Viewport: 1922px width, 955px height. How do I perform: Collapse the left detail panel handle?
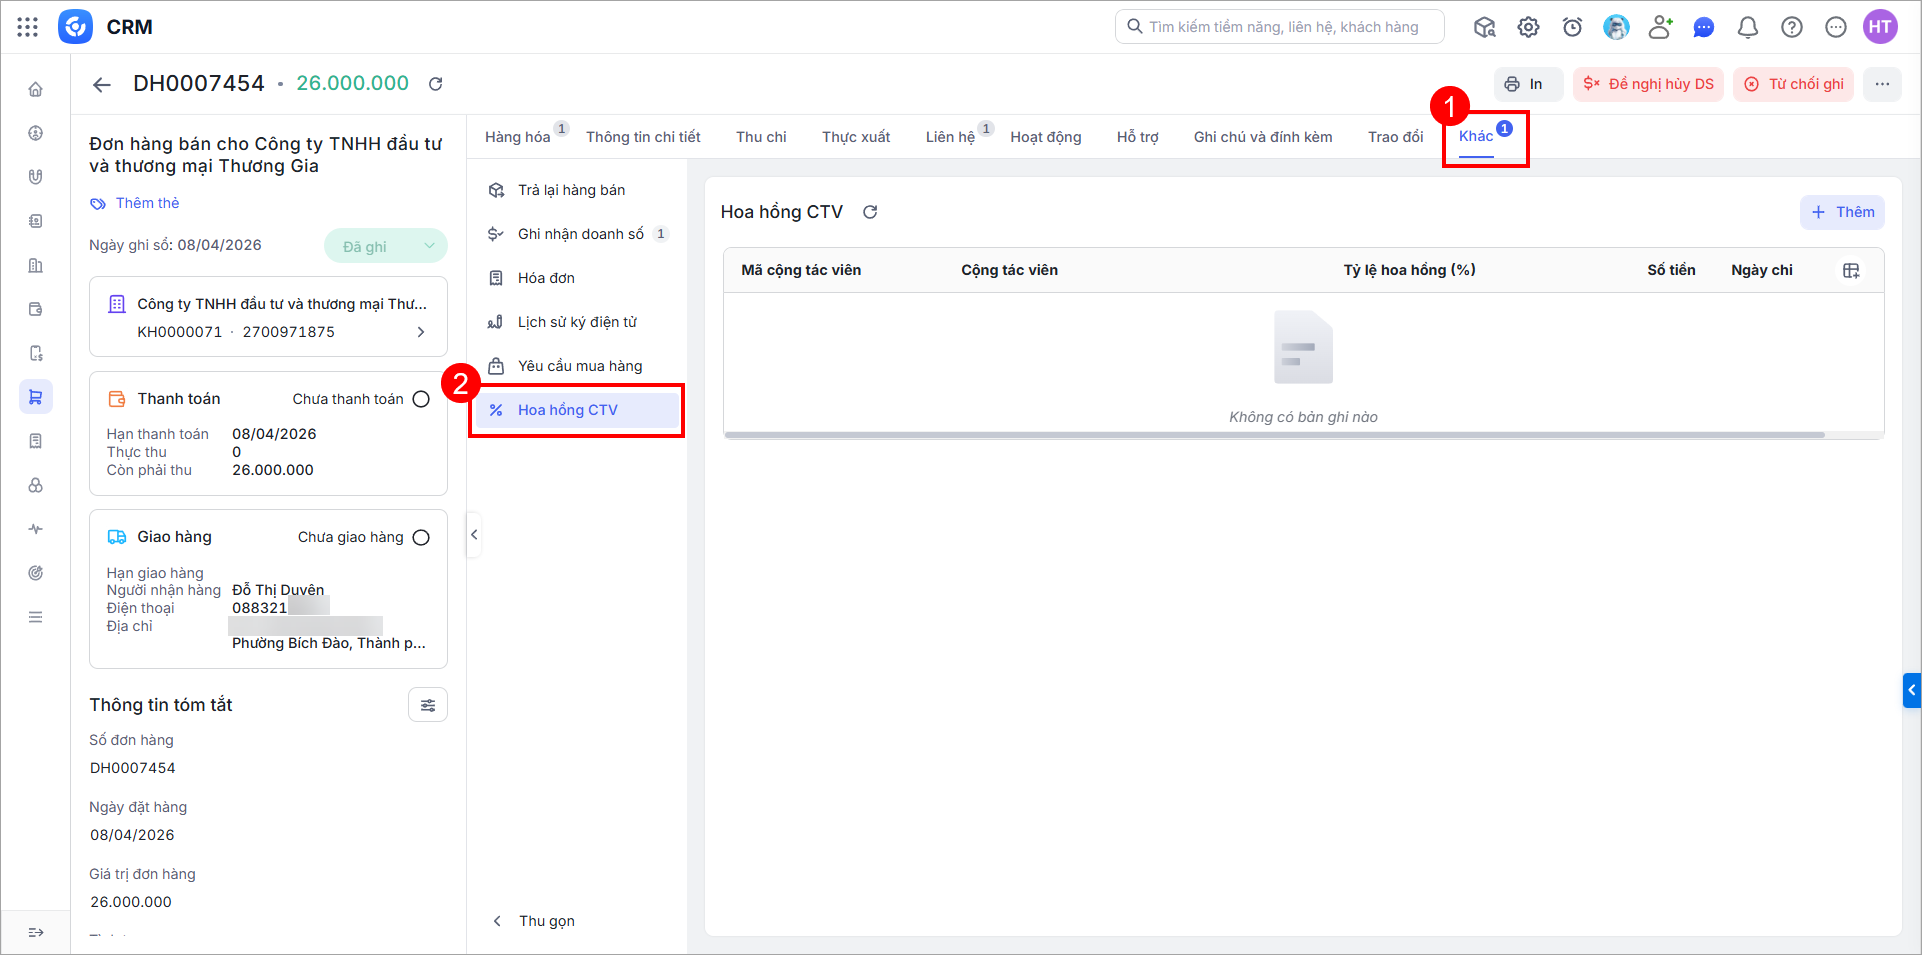point(474,535)
